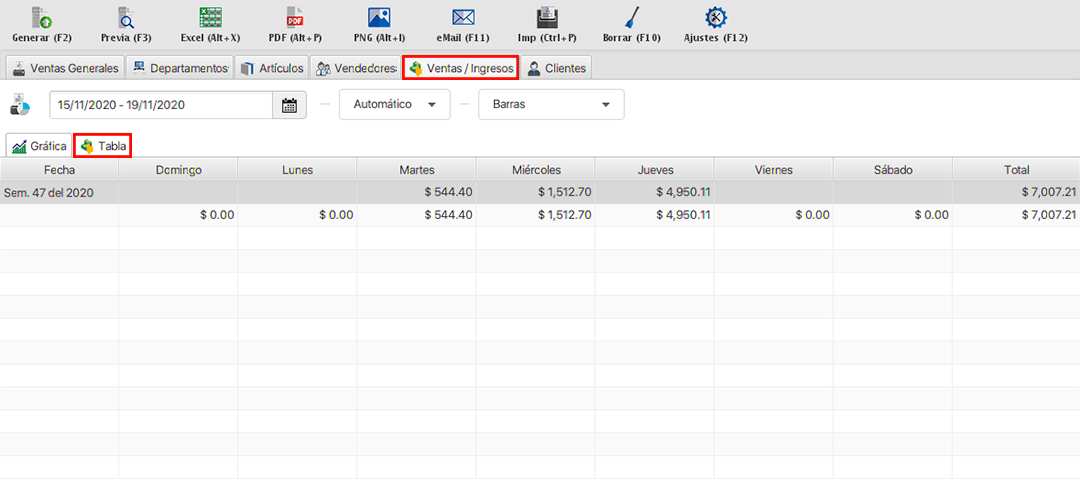Screen dimensions: 1080x479
Task: Clear report with Borrar (F10) broom
Action: tap(631, 18)
